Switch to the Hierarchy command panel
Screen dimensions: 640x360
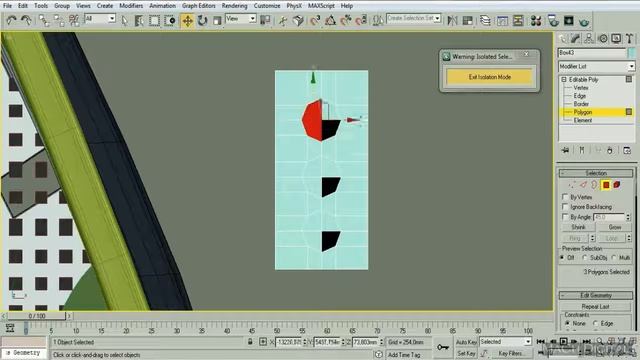pyautogui.click(x=589, y=38)
